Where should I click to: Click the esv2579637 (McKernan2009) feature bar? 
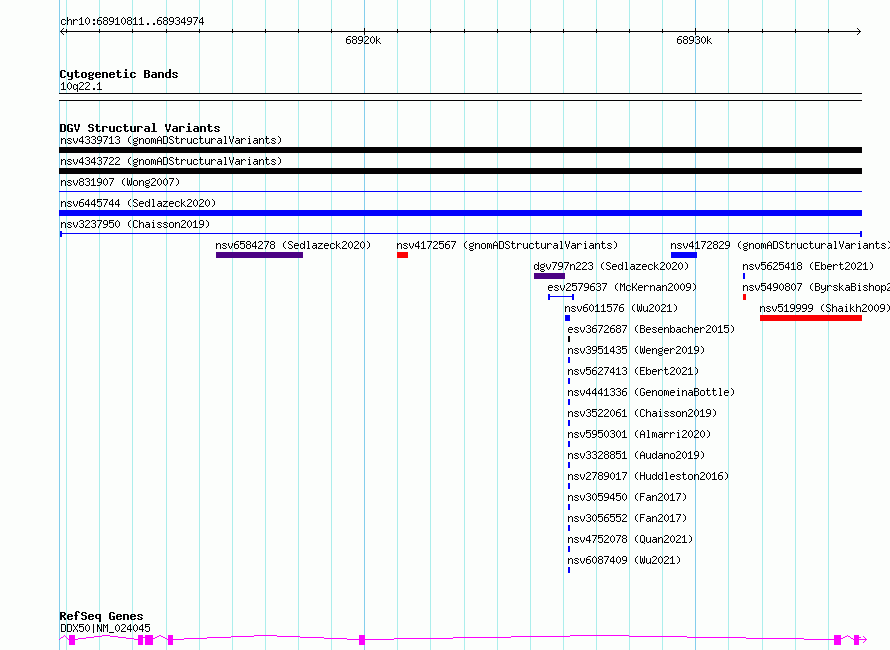tap(561, 297)
